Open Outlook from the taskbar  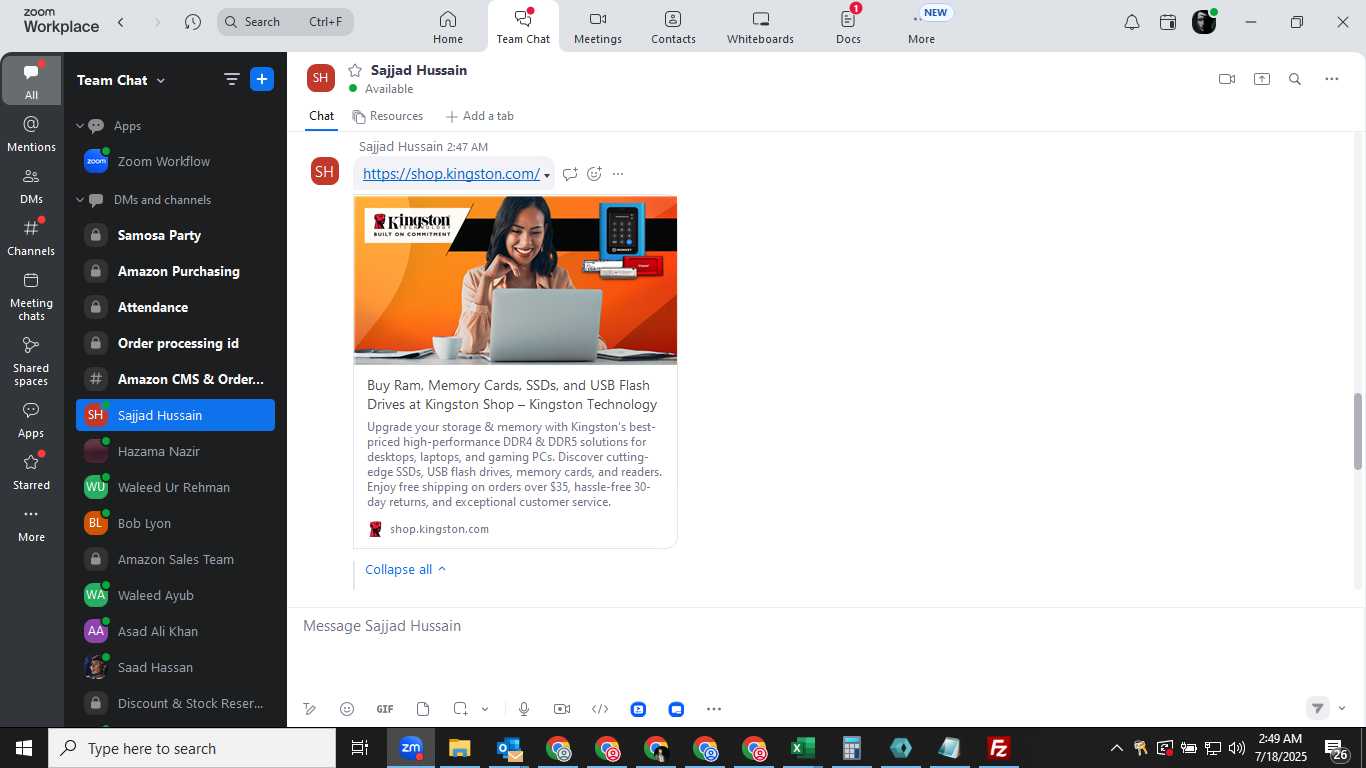click(x=509, y=748)
